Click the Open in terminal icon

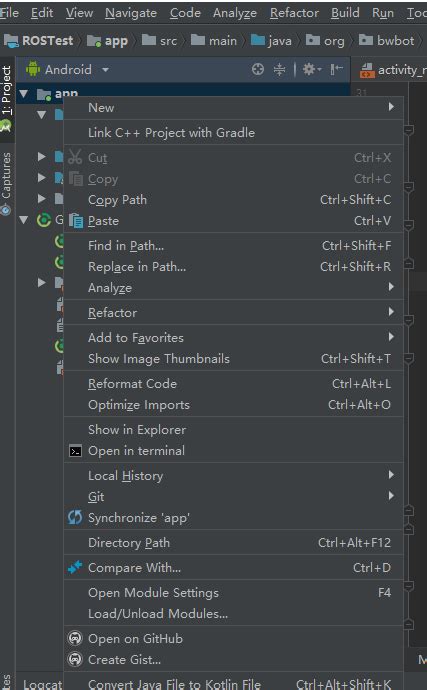pos(76,451)
